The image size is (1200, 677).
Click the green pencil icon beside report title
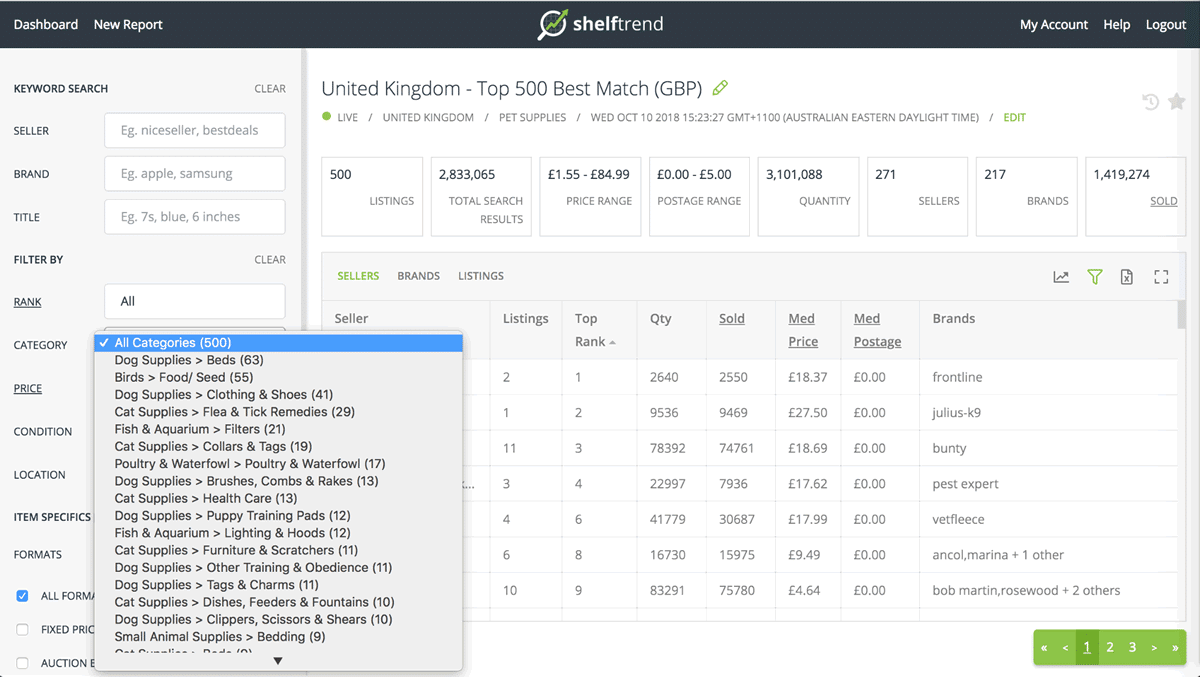click(720, 88)
